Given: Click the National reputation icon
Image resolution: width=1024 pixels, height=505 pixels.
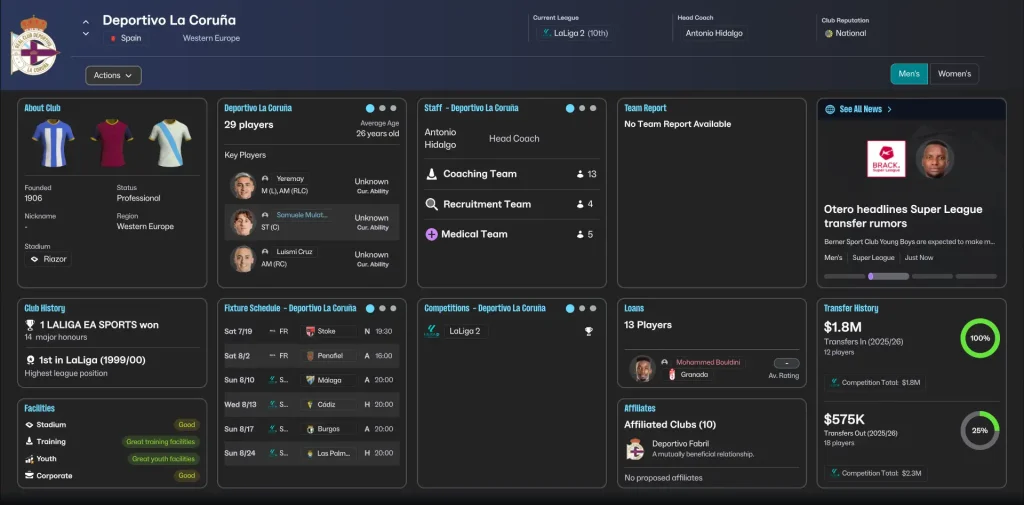Looking at the screenshot, I should coord(829,33).
